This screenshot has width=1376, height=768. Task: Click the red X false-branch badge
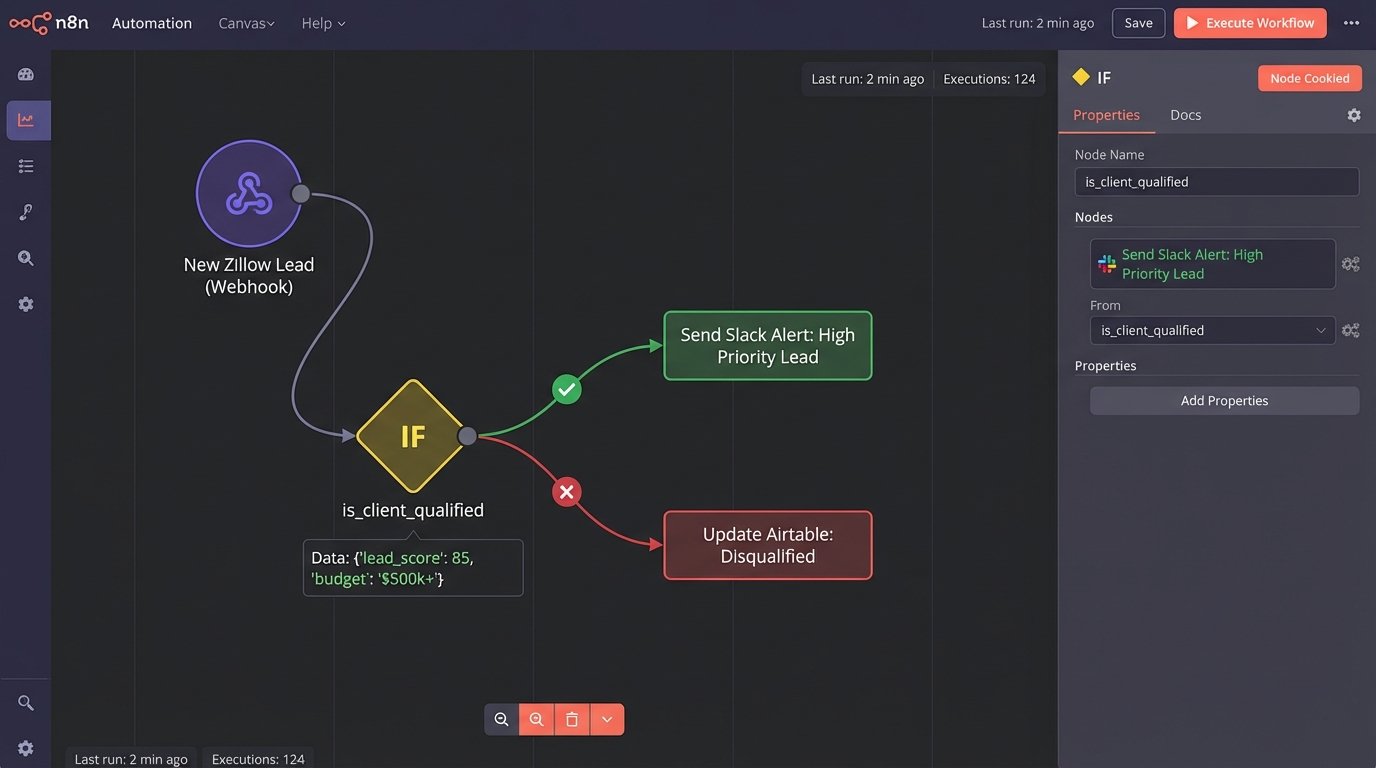pyautogui.click(x=567, y=491)
